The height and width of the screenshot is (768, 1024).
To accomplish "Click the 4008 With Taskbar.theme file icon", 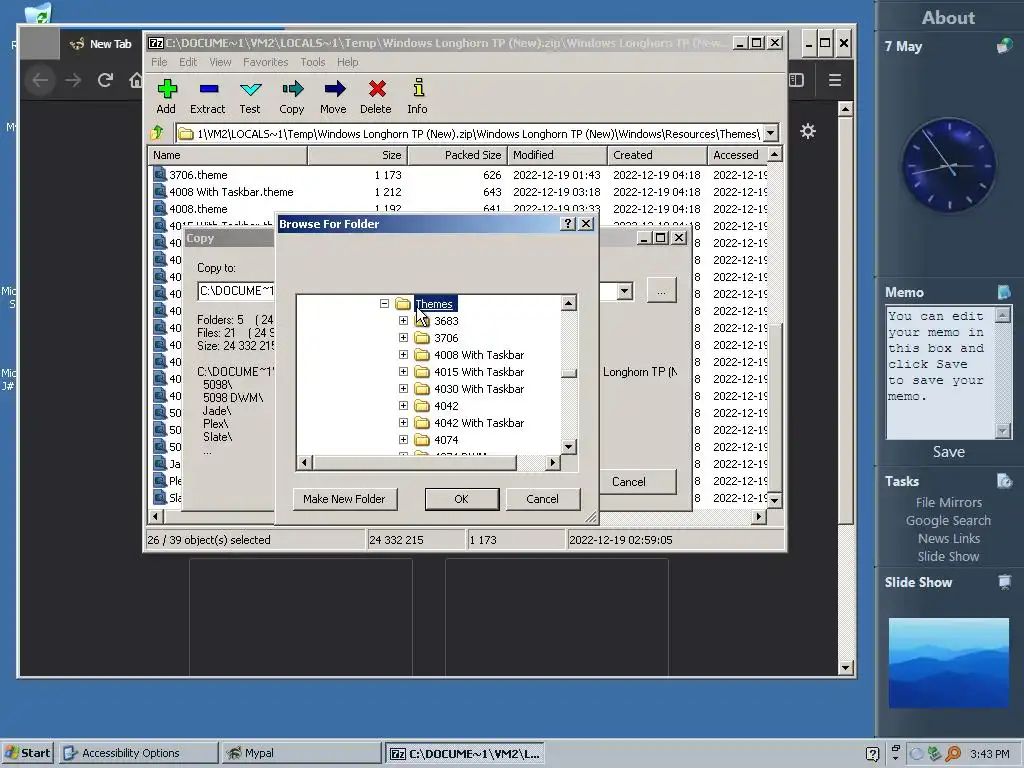I will [159, 191].
